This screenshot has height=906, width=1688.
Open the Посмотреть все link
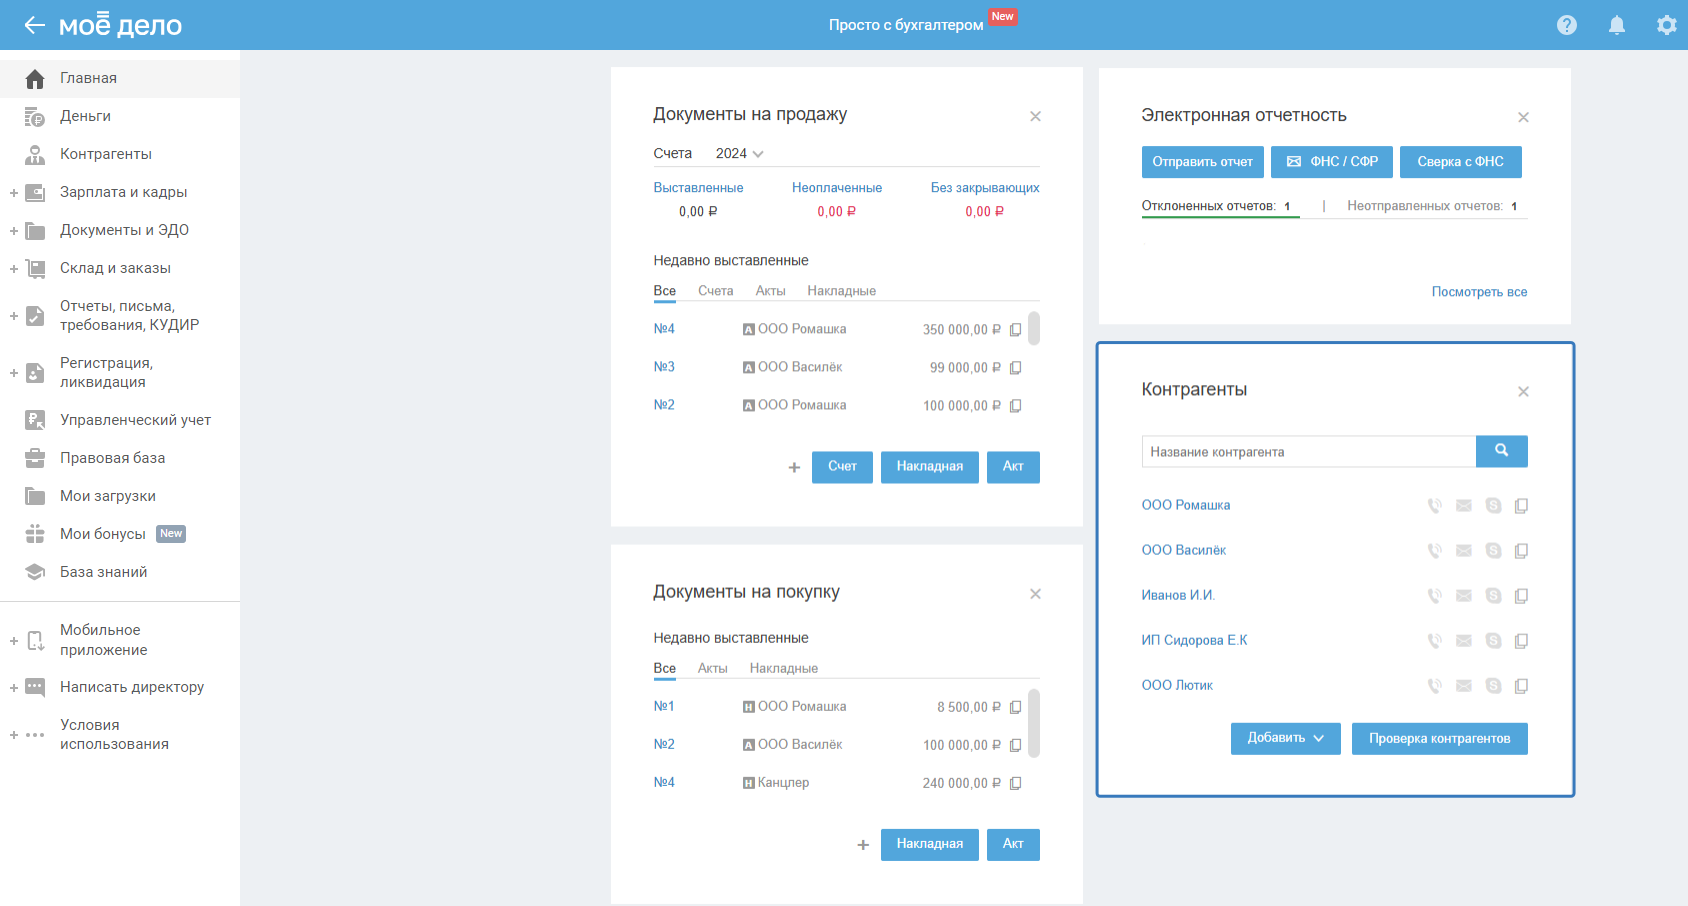[x=1479, y=292]
